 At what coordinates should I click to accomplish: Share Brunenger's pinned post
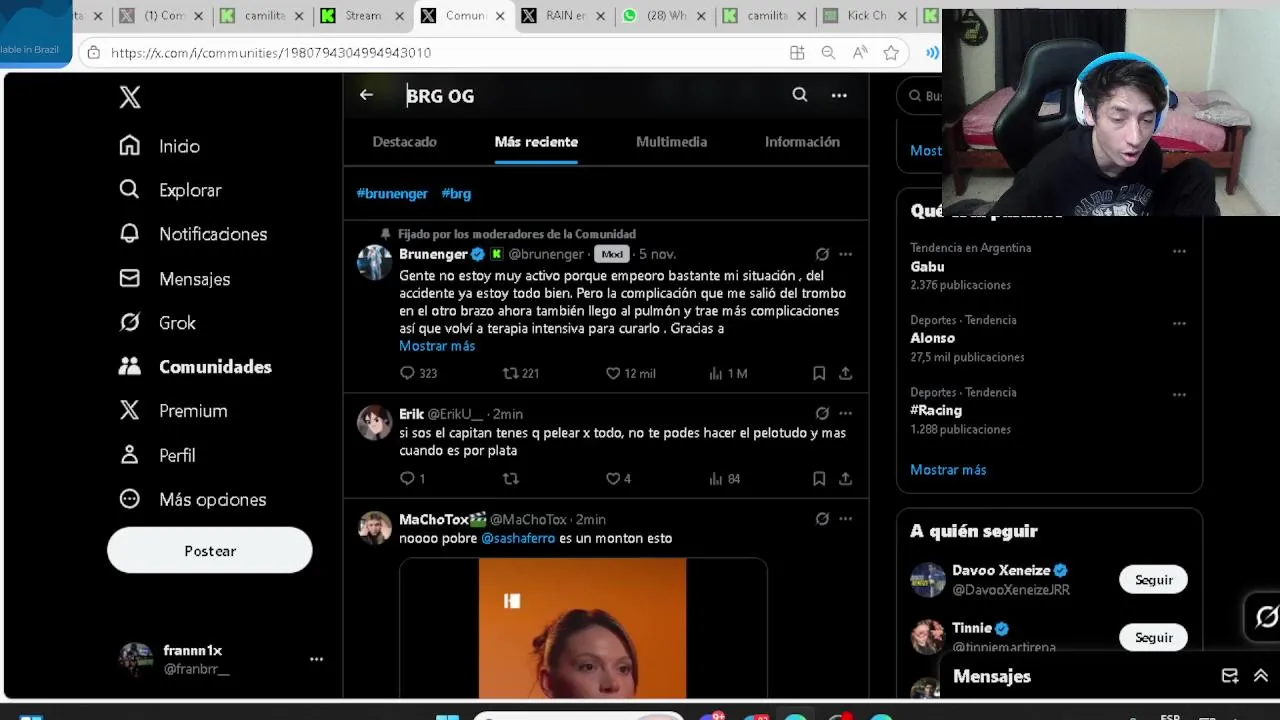(x=845, y=373)
